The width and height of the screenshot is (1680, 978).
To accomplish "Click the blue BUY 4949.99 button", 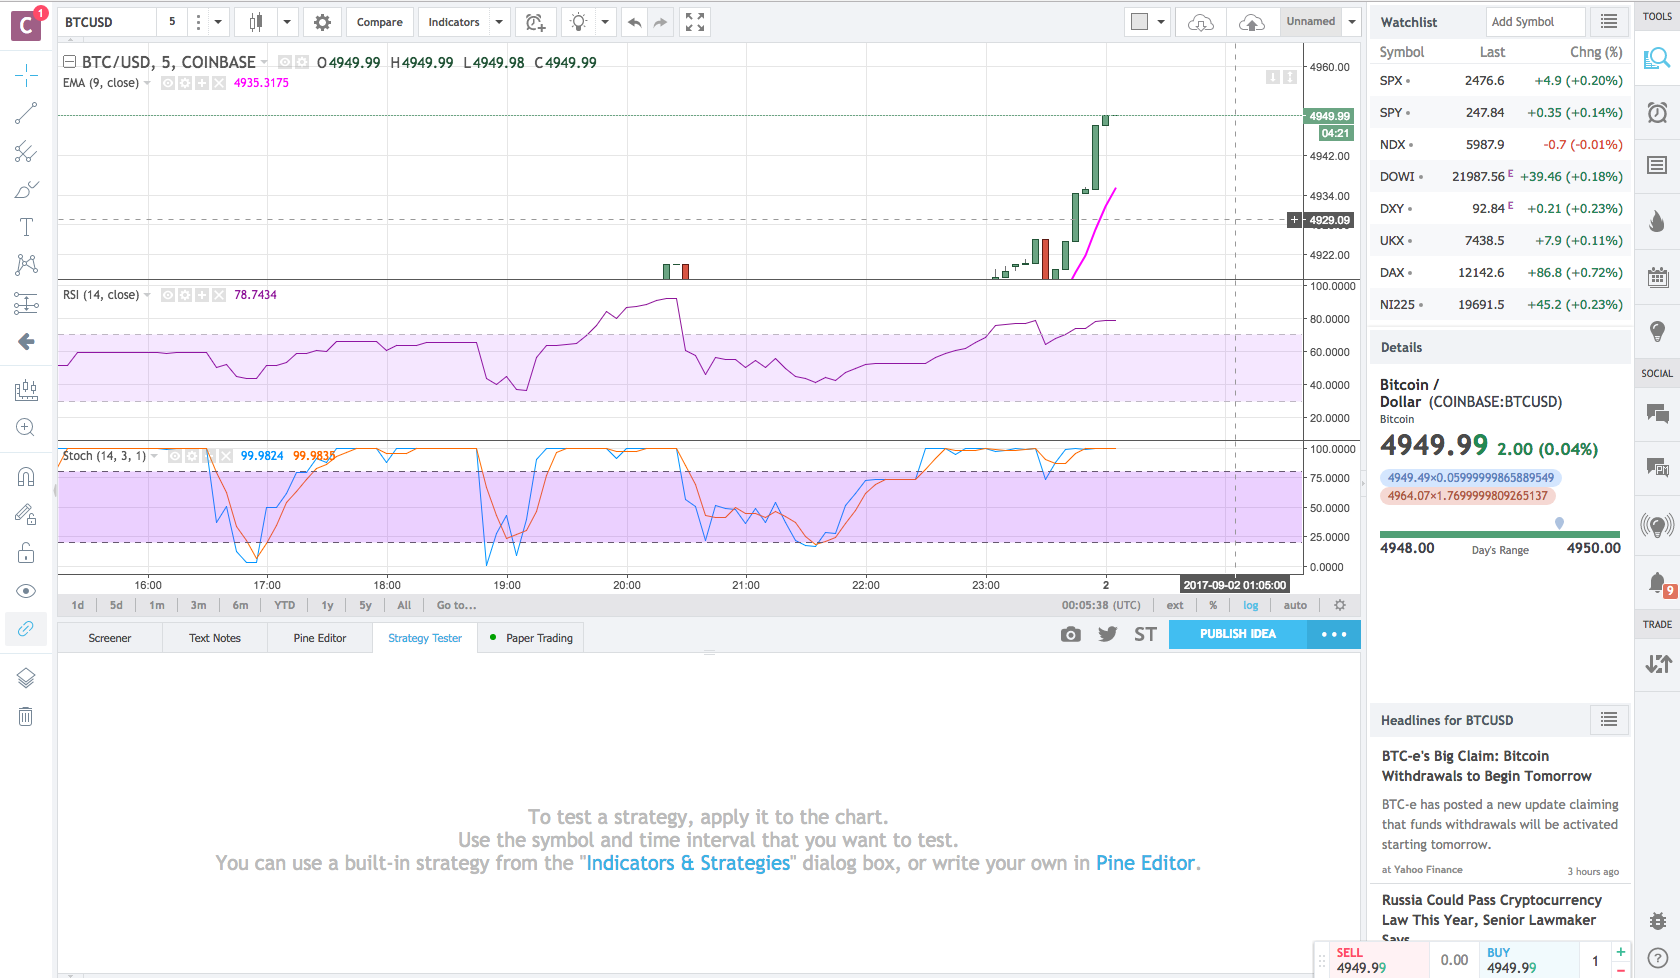I will [1530, 960].
